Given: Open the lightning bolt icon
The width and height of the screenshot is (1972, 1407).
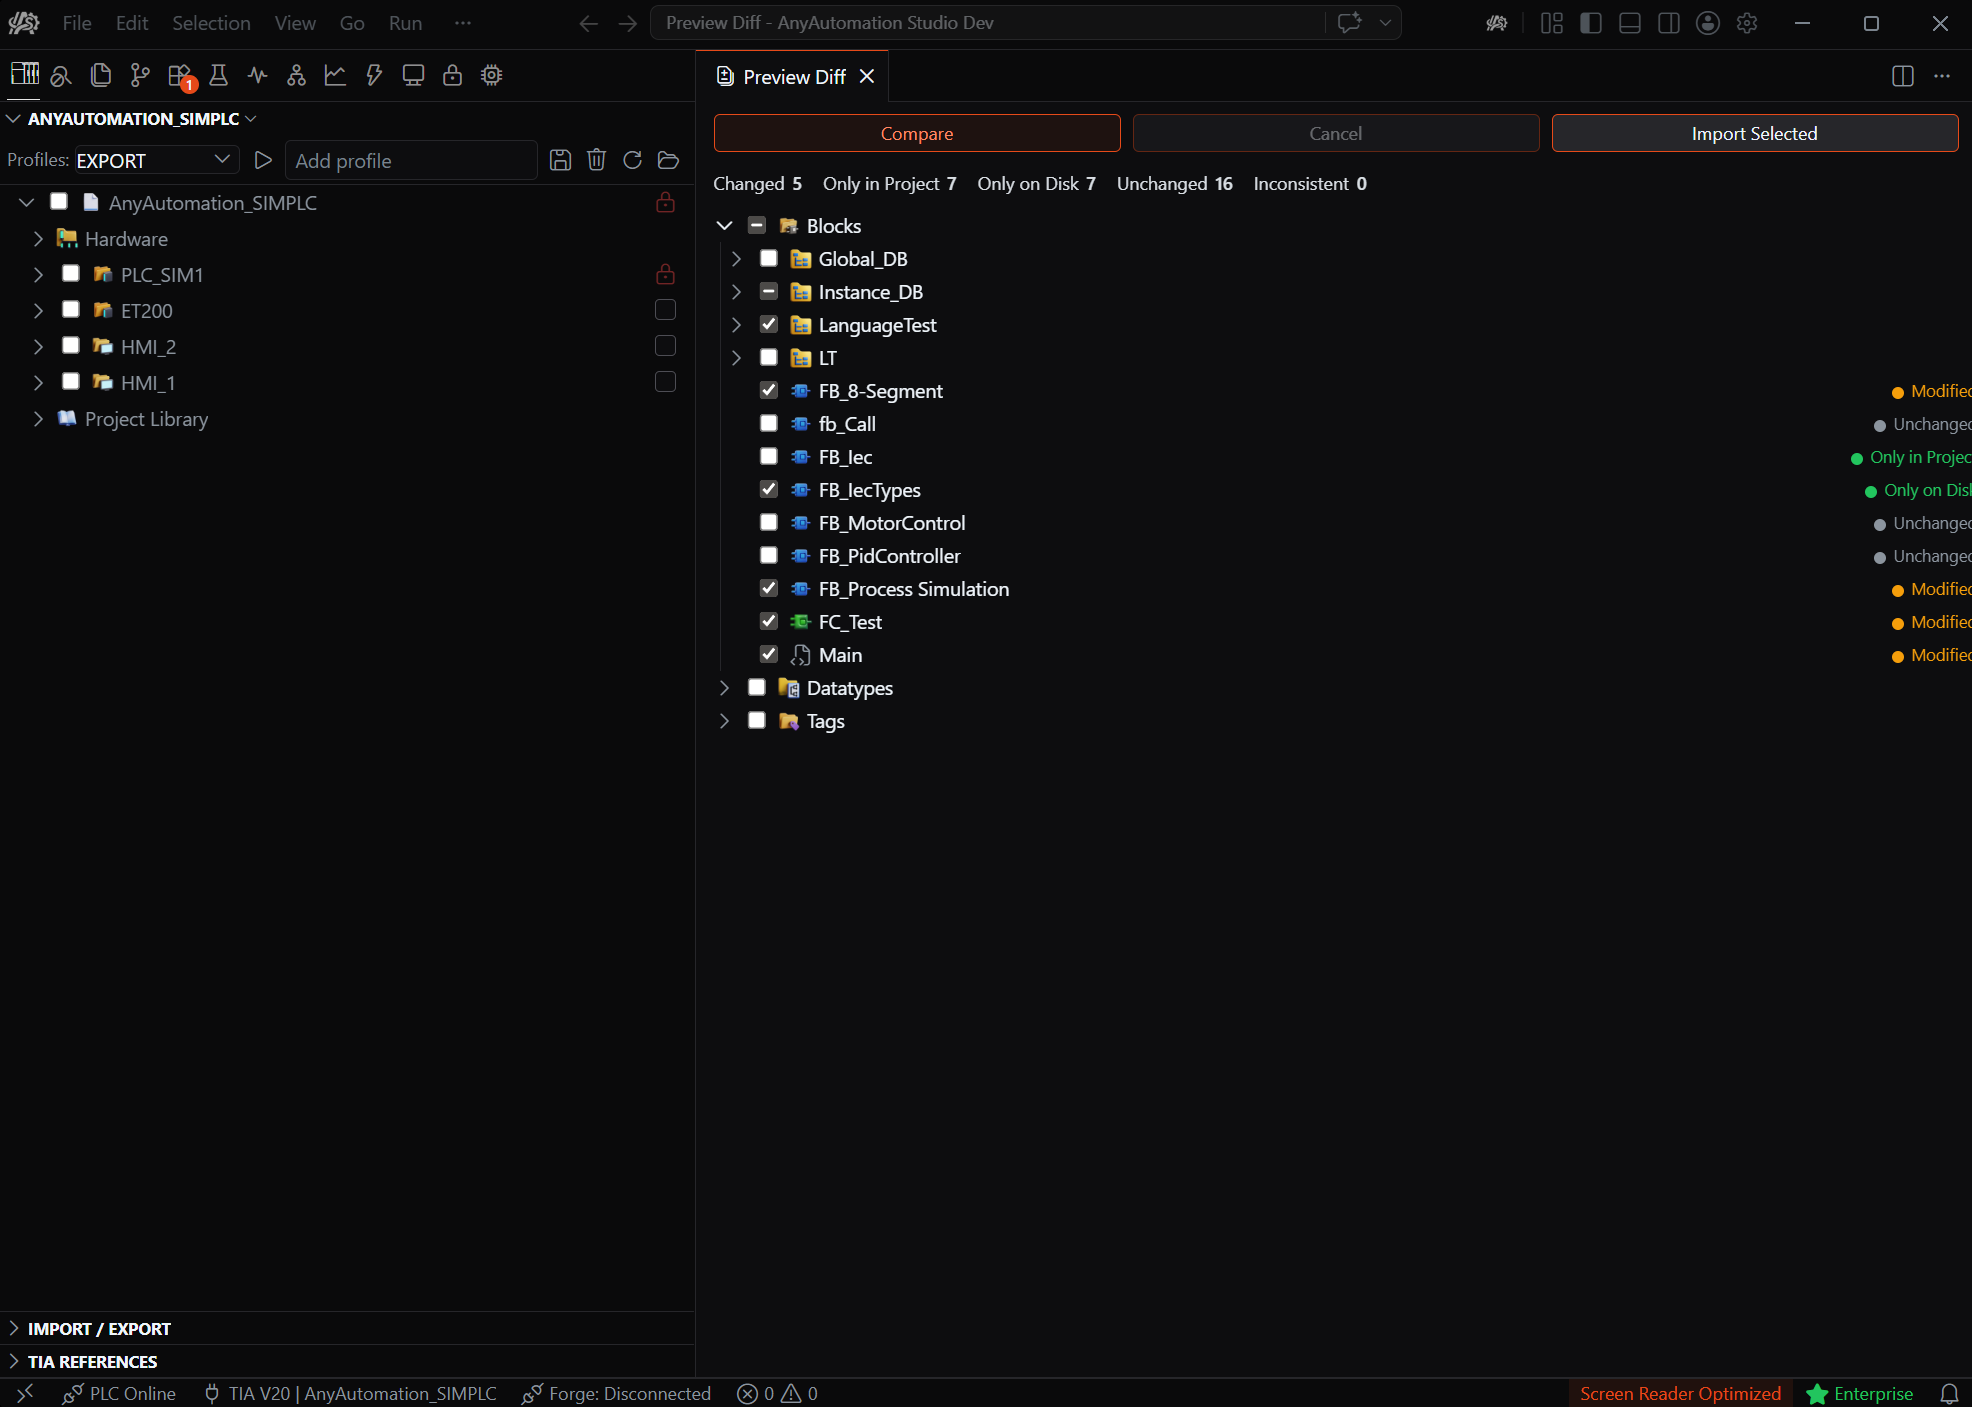Looking at the screenshot, I should tap(374, 75).
